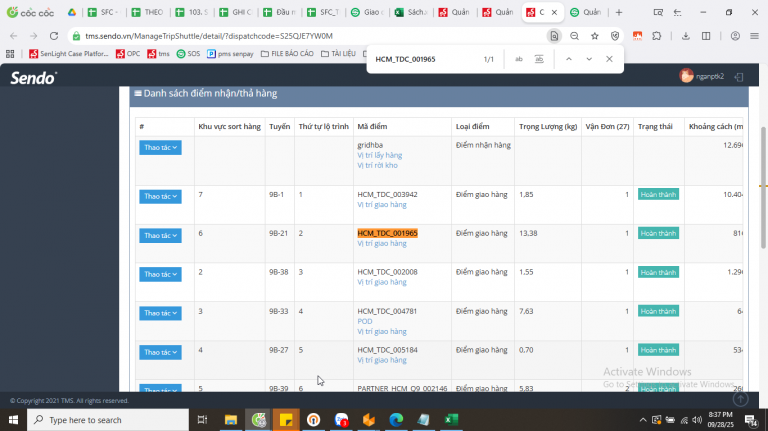
Task: Close the find-in-page bar
Action: (609, 59)
